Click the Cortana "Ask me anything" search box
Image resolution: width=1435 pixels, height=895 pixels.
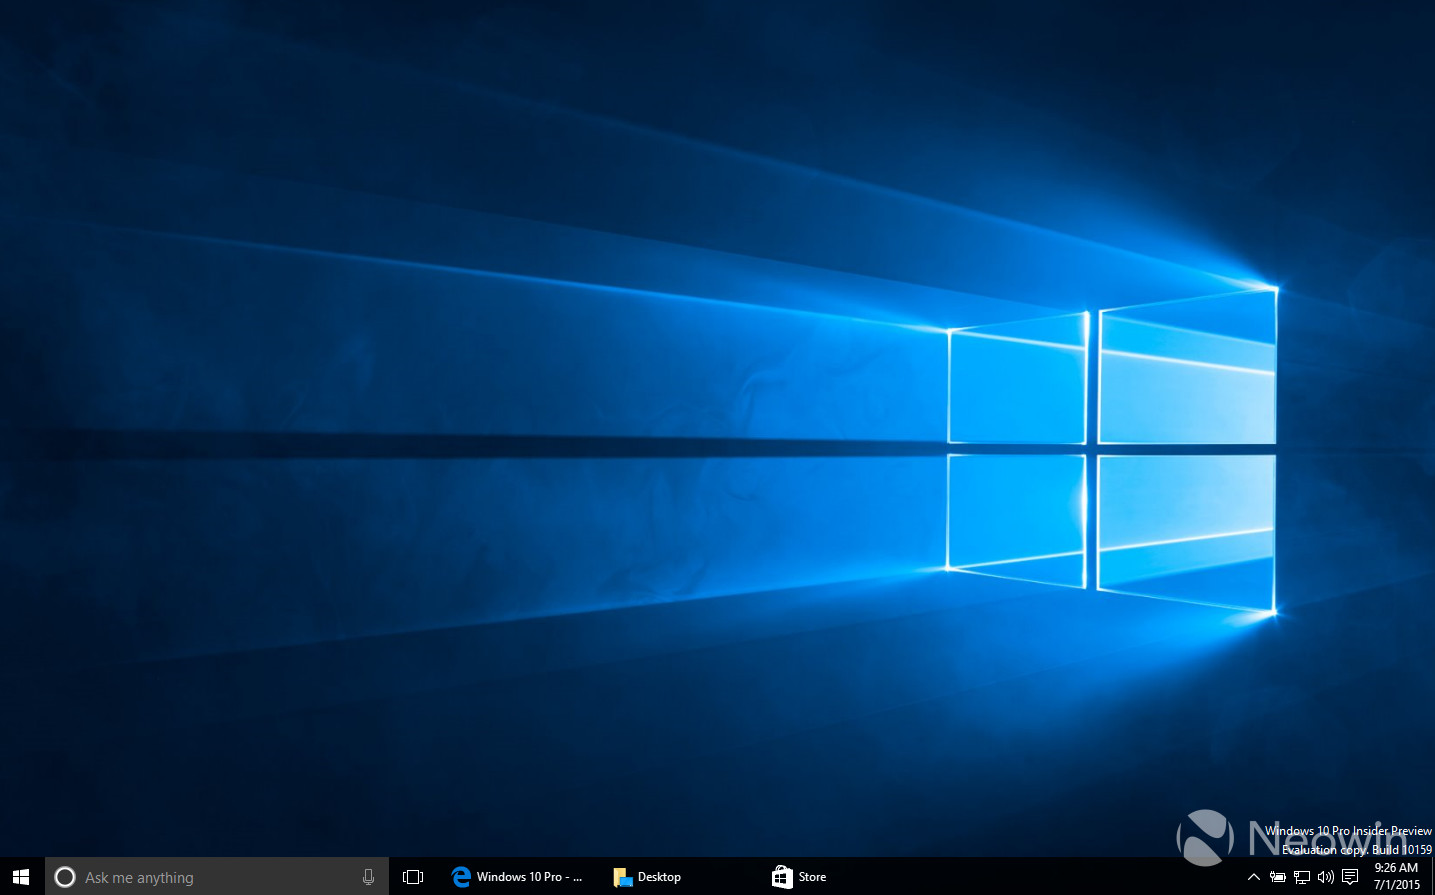217,877
